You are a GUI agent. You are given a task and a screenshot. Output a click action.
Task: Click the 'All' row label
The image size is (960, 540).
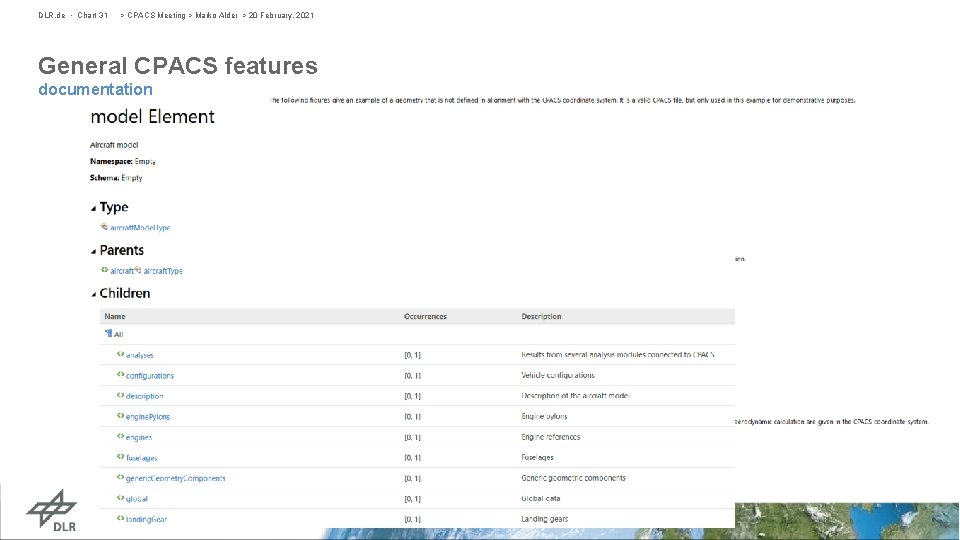[x=119, y=334]
